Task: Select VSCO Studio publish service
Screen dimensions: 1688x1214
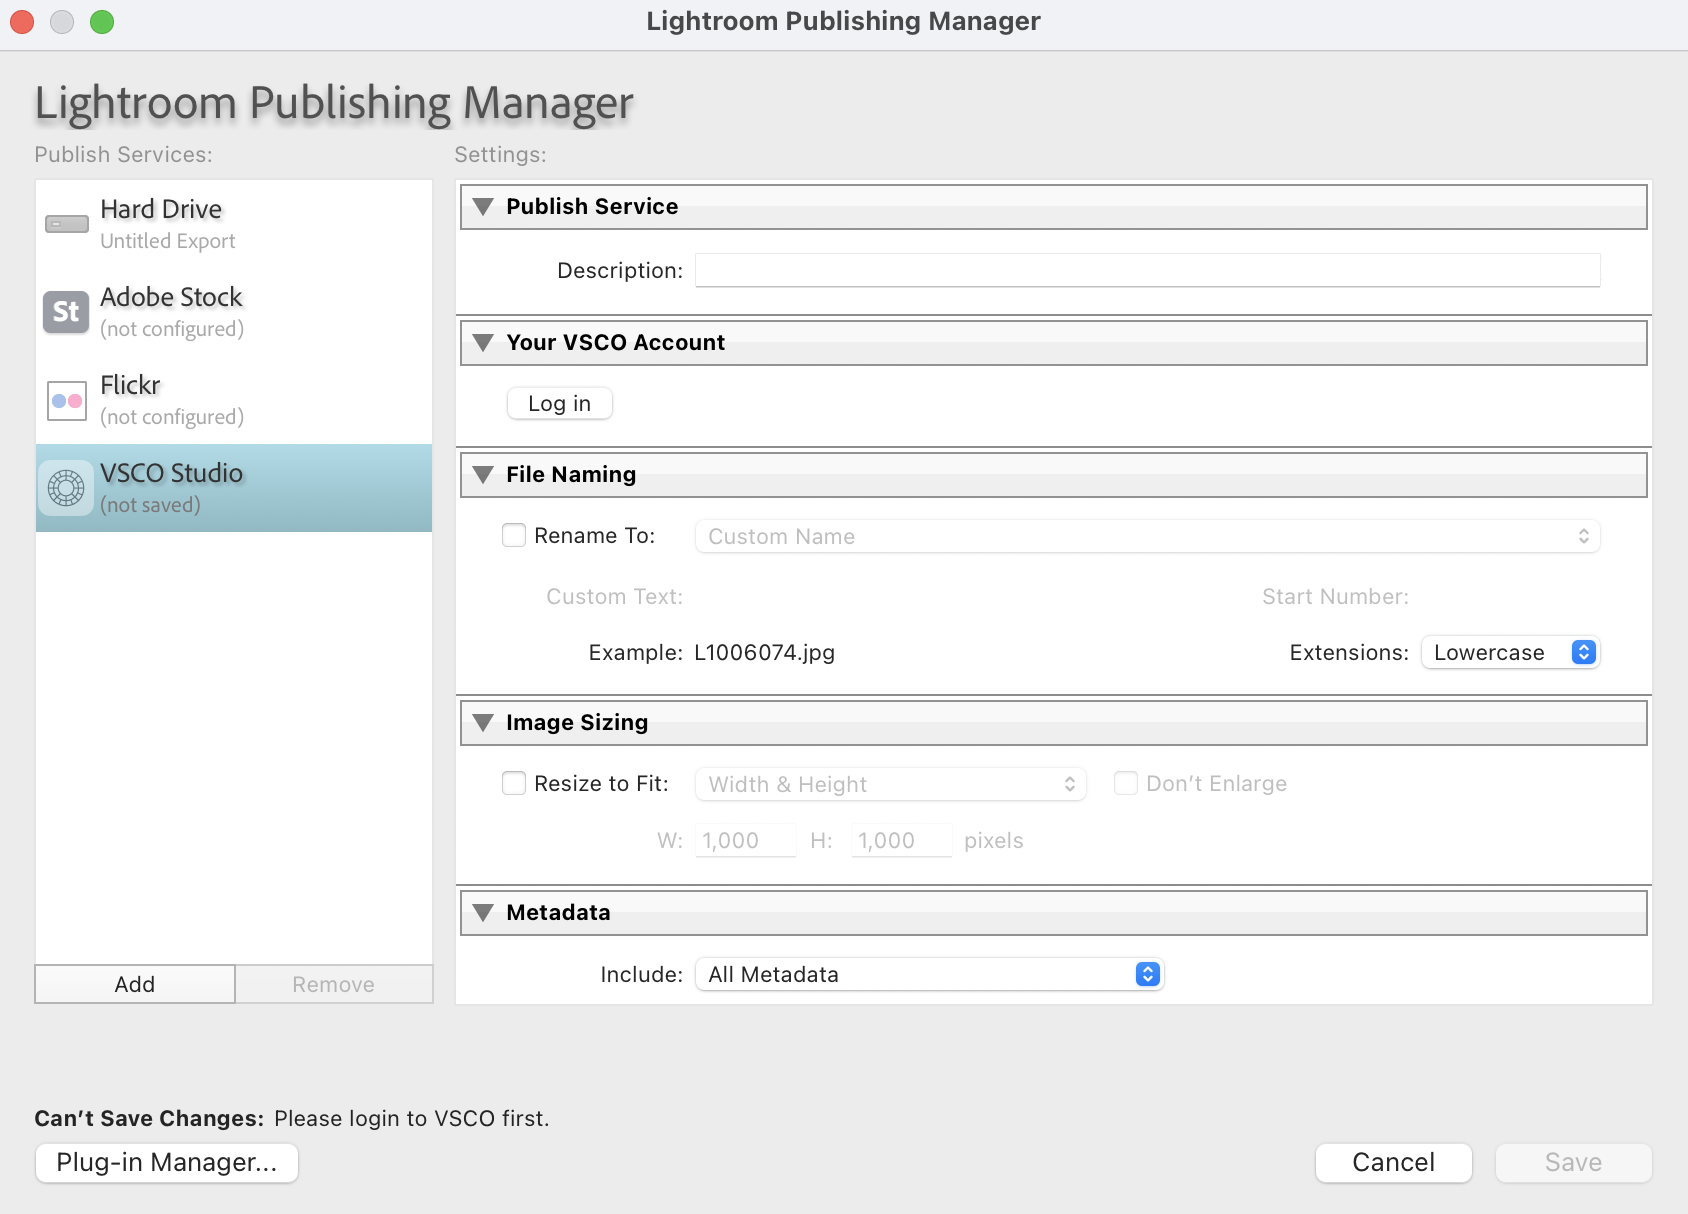Action: click(234, 488)
